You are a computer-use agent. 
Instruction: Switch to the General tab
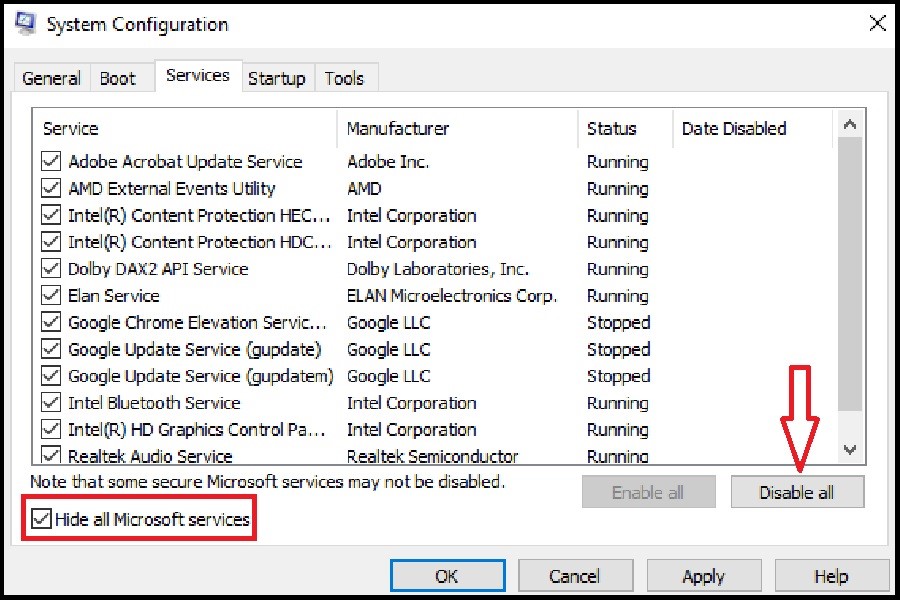coord(51,78)
